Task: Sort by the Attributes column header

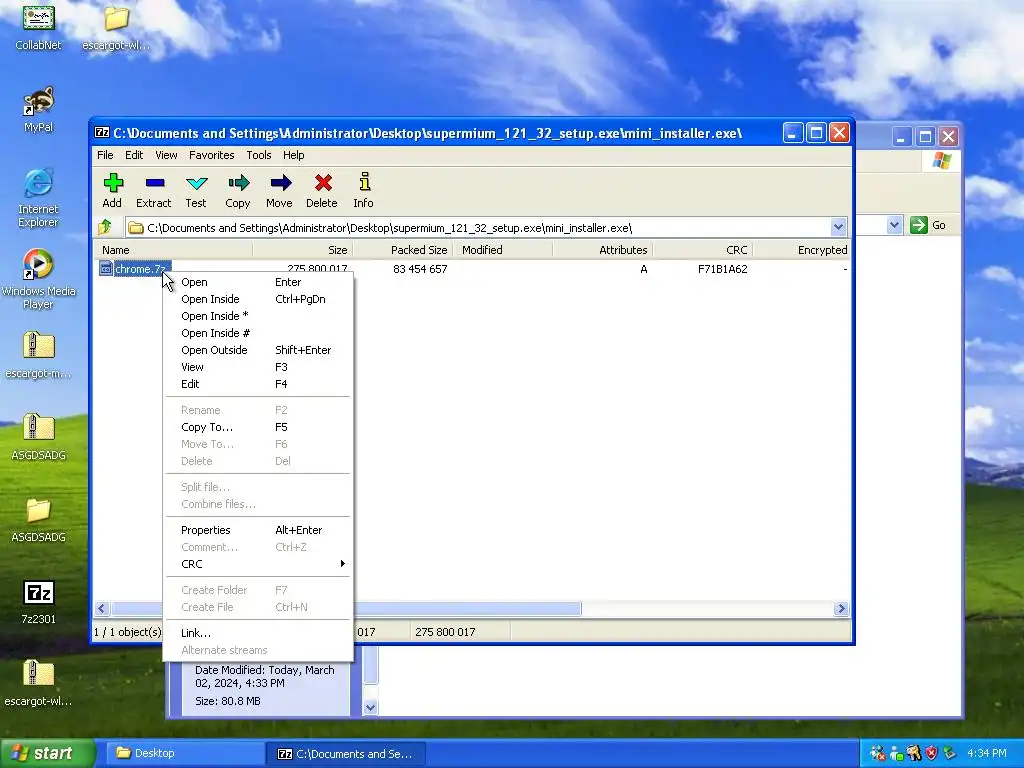Action: (x=602, y=250)
